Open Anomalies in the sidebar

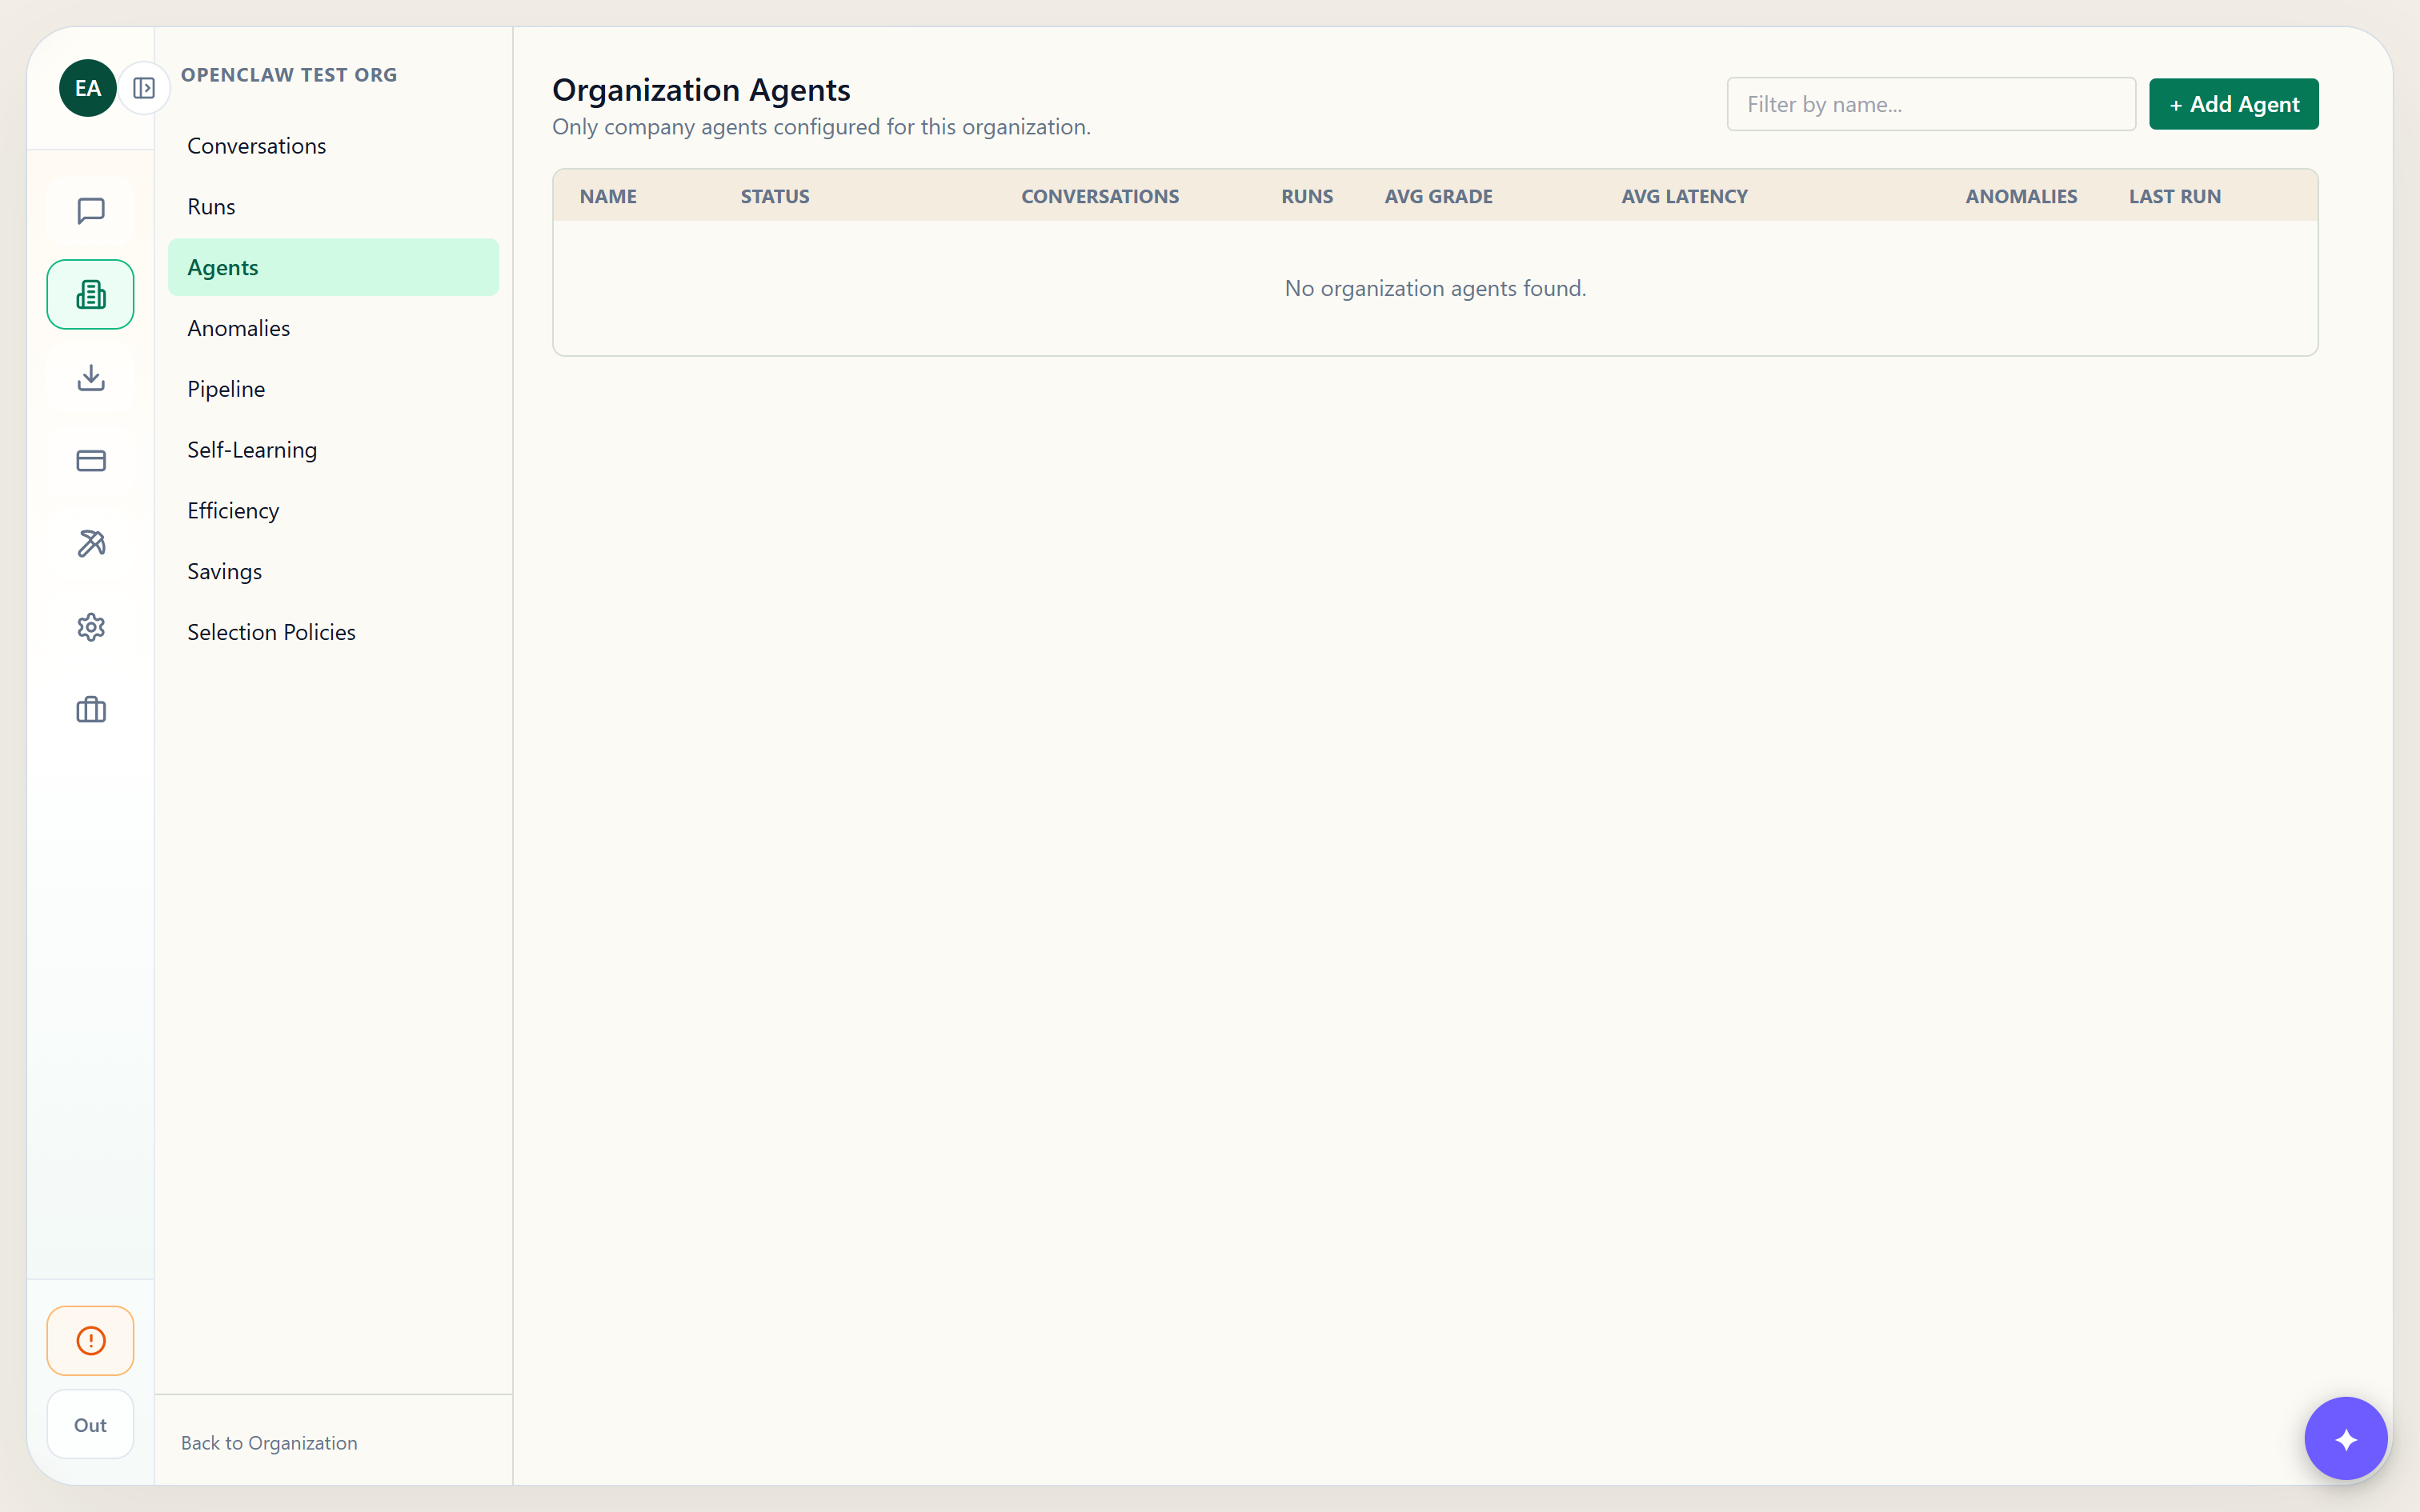point(333,328)
